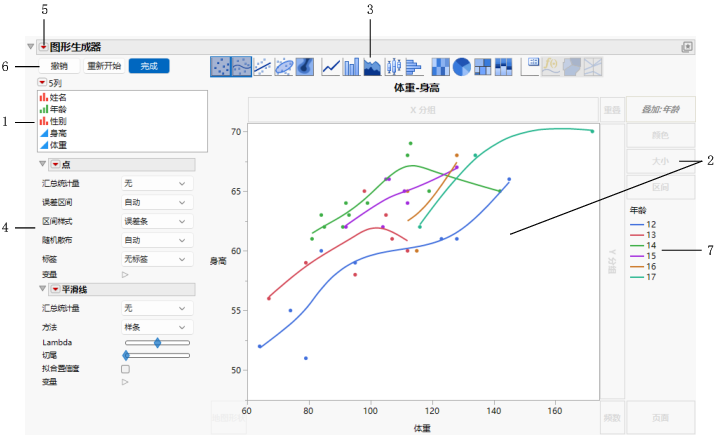
Task: Expand 变量 under the 平滑线 section
Action: tap(125, 382)
